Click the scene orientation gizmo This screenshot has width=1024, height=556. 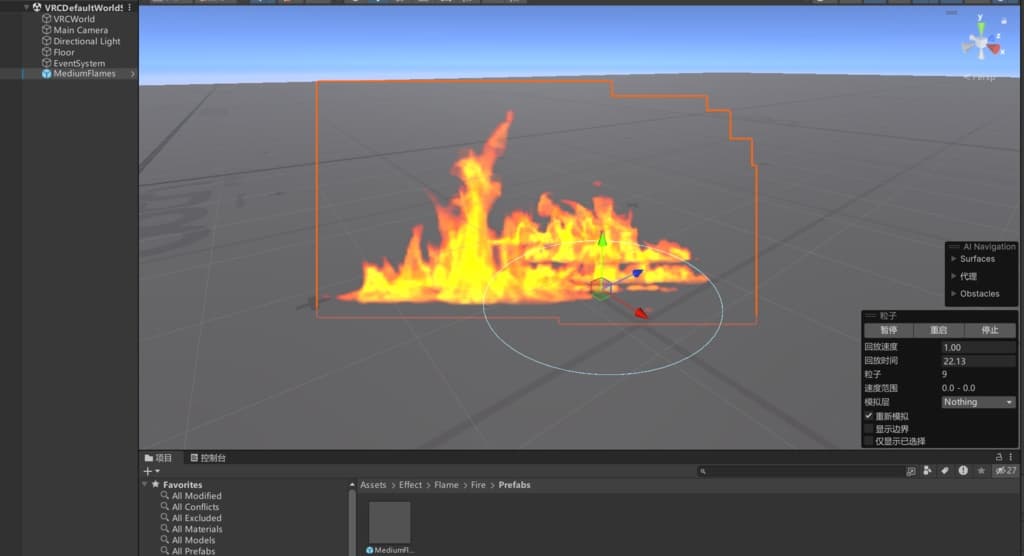point(980,44)
